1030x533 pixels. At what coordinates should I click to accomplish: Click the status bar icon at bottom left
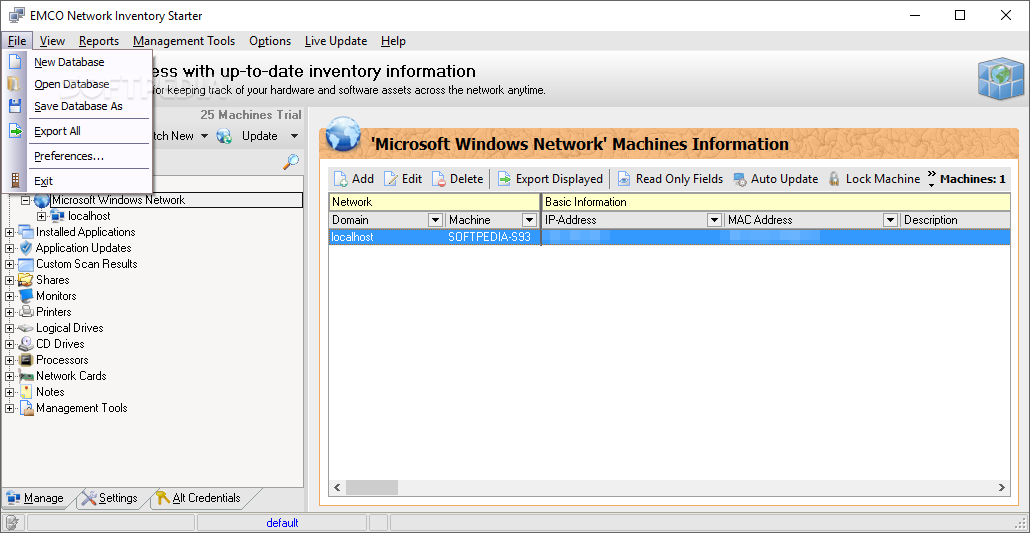(11, 523)
